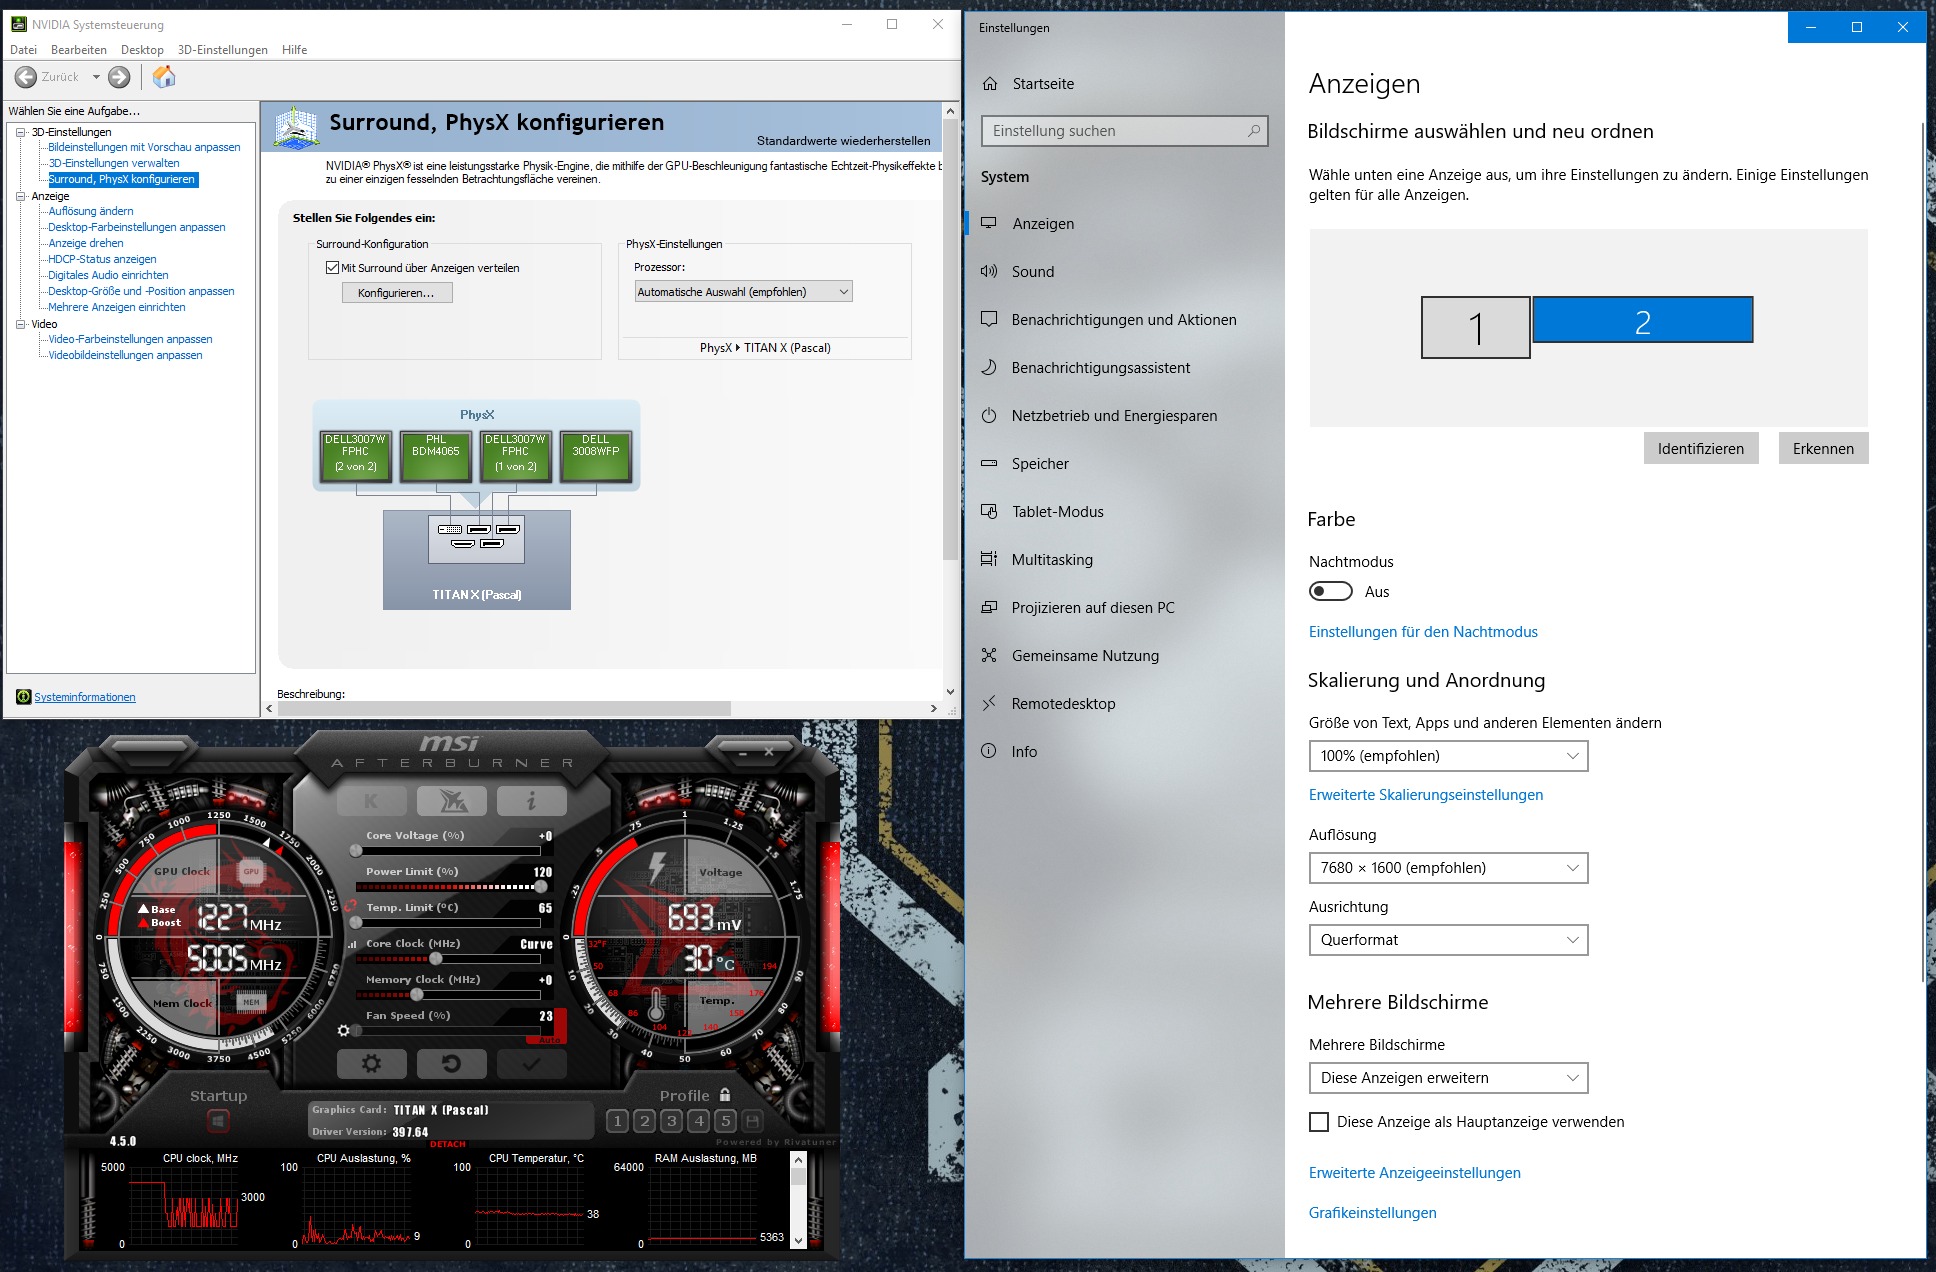Screen dimensions: 1936x1272
Task: Click the home icon in NVIDIA toolbar
Action: [163, 77]
